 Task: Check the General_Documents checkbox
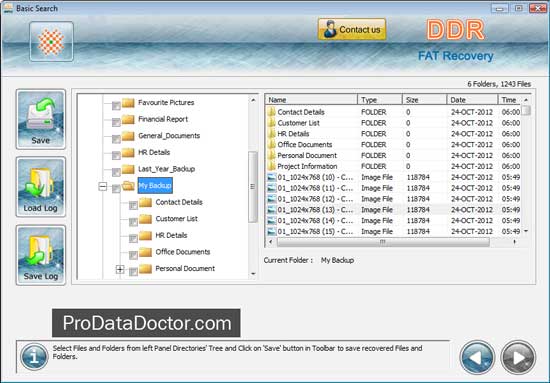tap(116, 139)
